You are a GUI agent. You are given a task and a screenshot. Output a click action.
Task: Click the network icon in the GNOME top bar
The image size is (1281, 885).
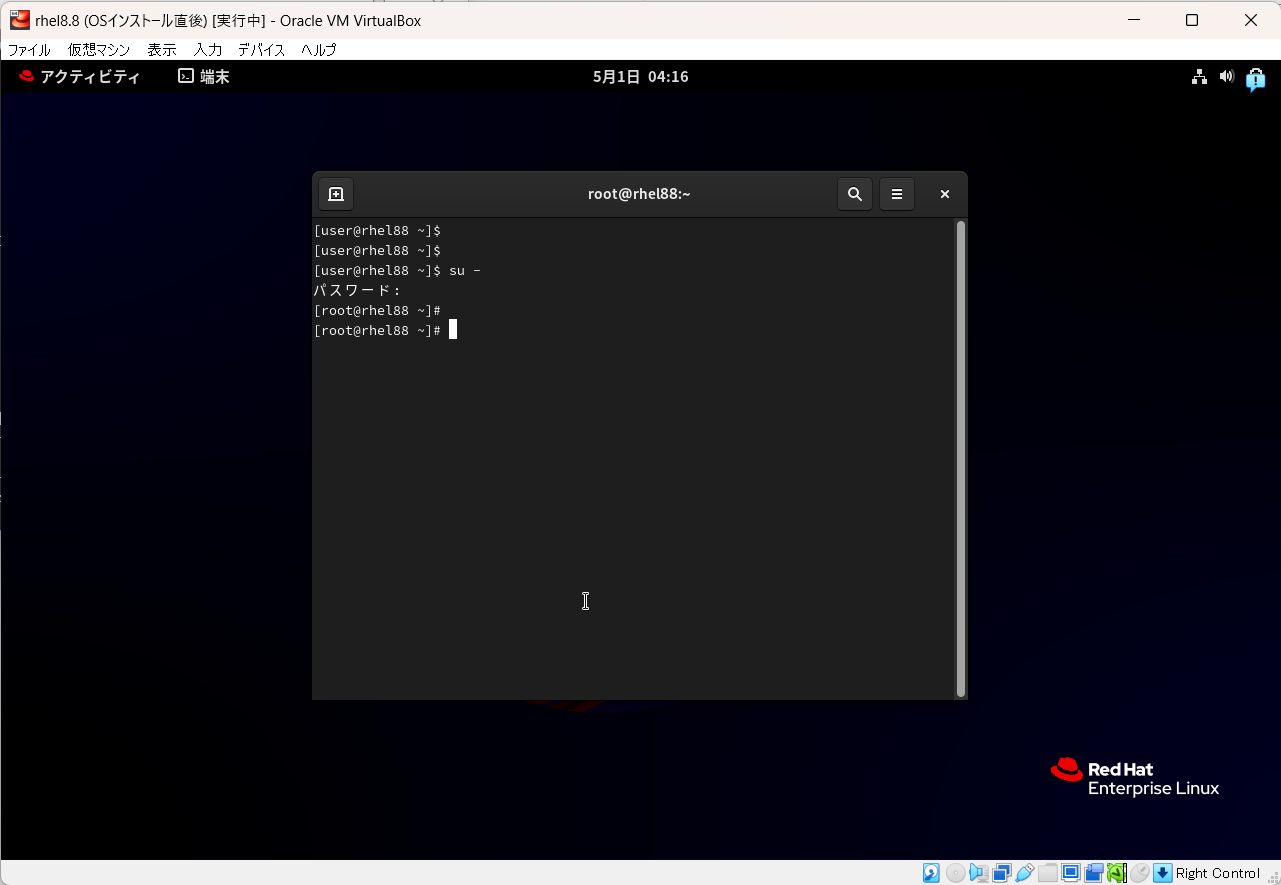(x=1199, y=77)
